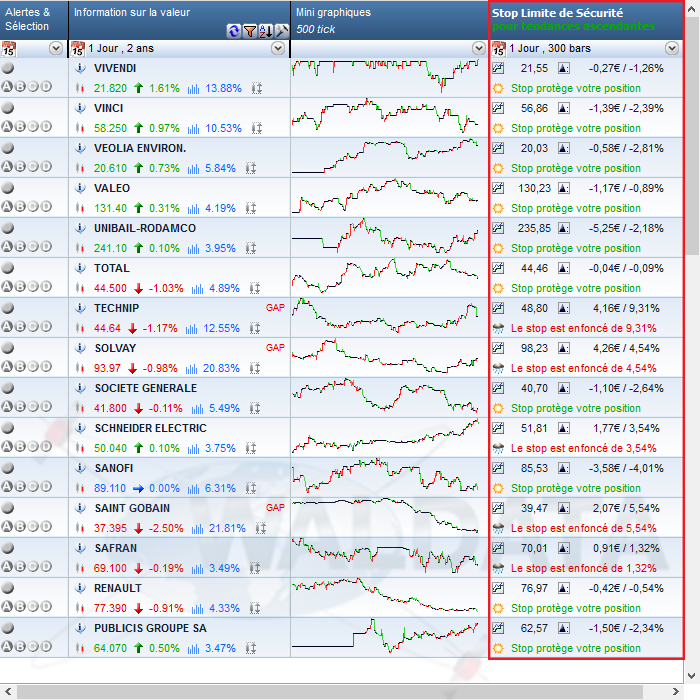Open the PUBLICIS GROUPE SA mini chart

tap(385, 636)
